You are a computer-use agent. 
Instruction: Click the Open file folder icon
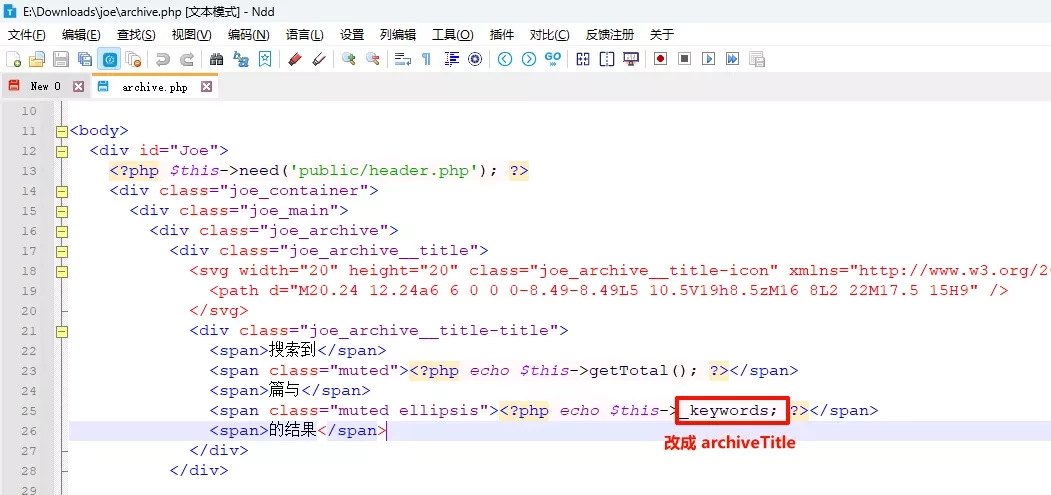[x=37, y=60]
